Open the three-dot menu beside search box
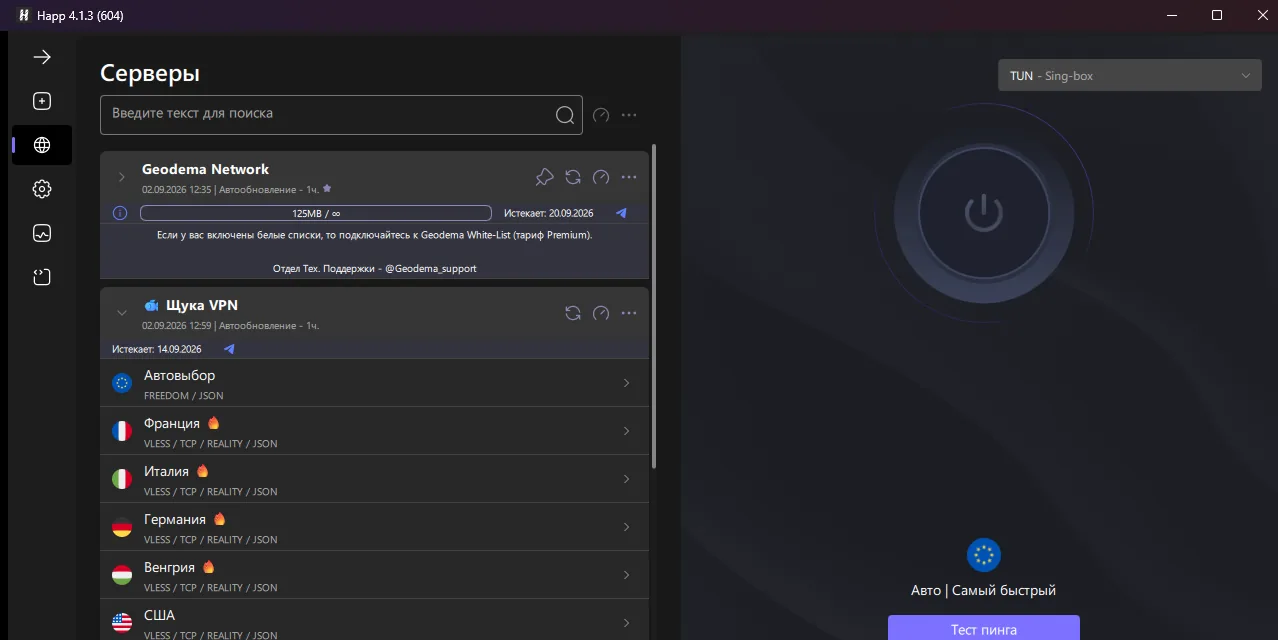Viewport: 1278px width, 640px height. pyautogui.click(x=629, y=115)
